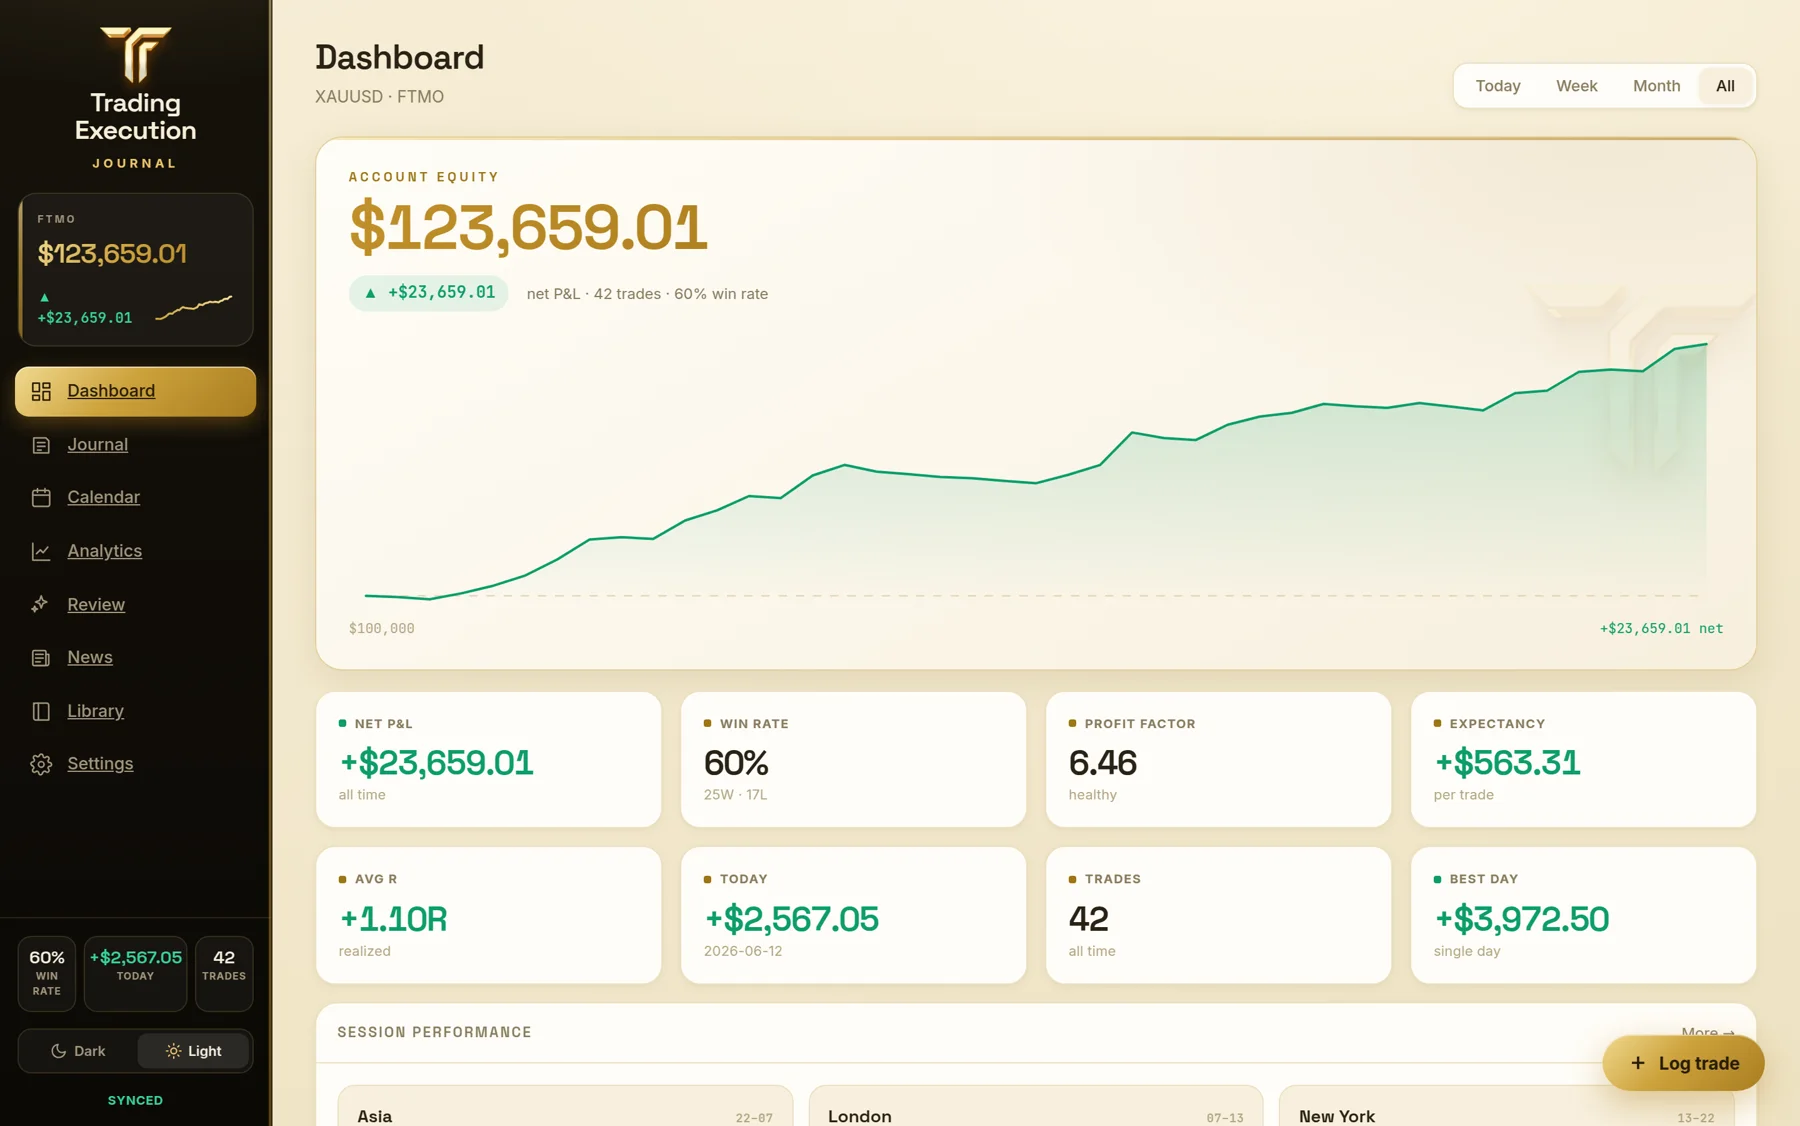Image resolution: width=1800 pixels, height=1126 pixels.
Task: Click the $100,000 chart baseline label
Action: click(x=381, y=628)
